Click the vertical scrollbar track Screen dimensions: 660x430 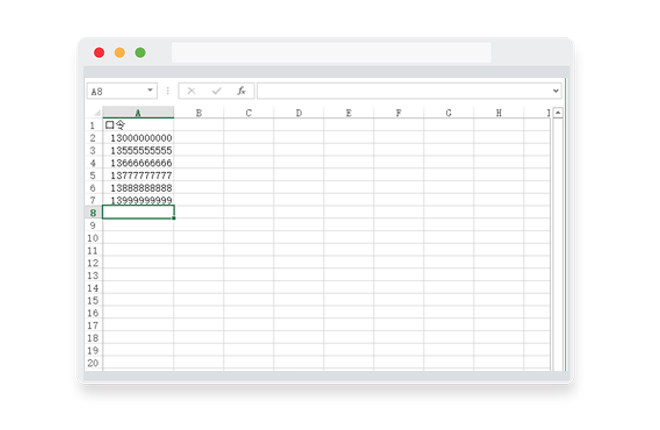(558, 244)
